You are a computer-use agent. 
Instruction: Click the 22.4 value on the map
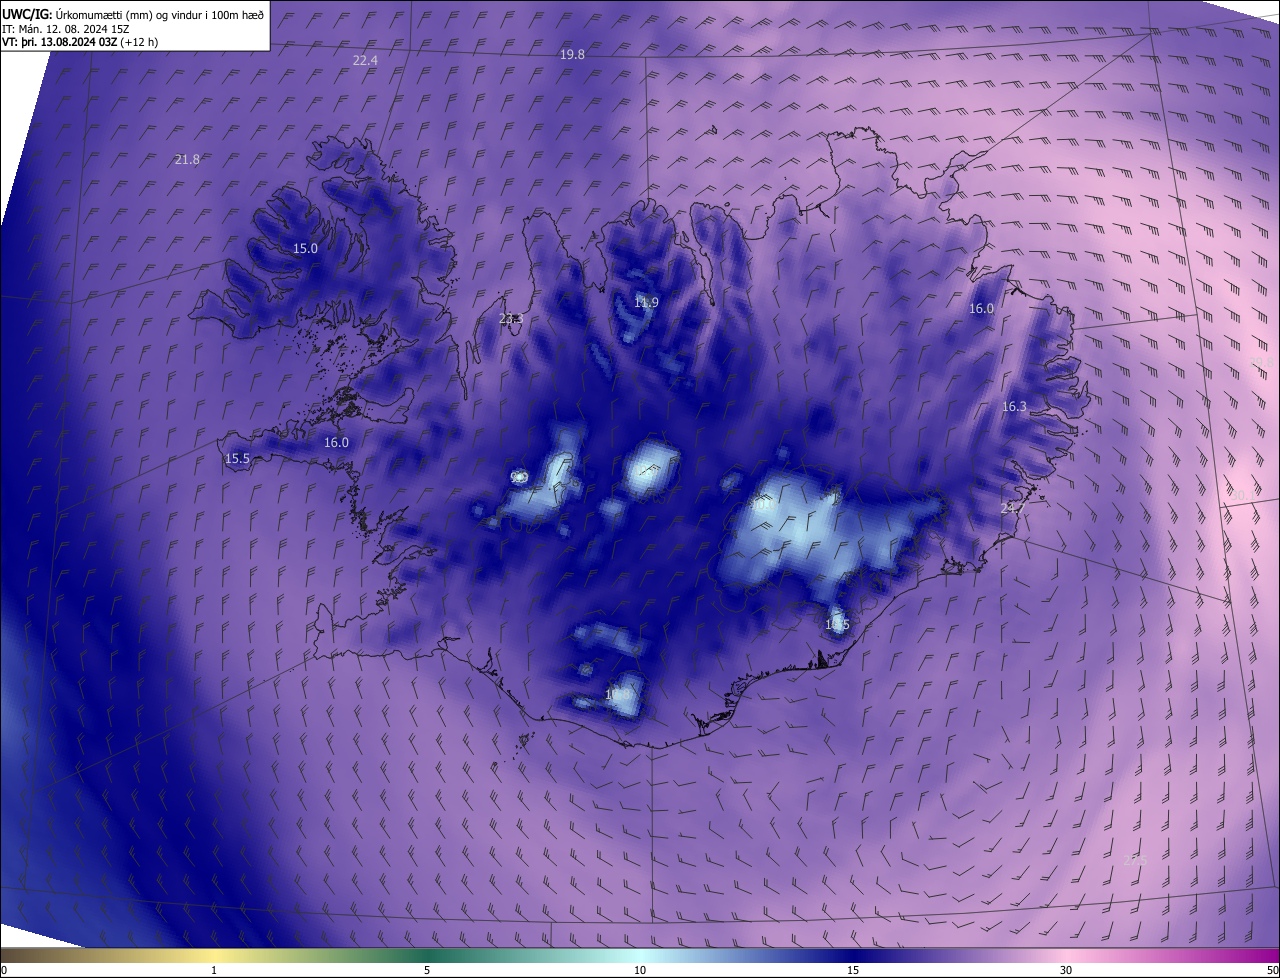(x=365, y=60)
